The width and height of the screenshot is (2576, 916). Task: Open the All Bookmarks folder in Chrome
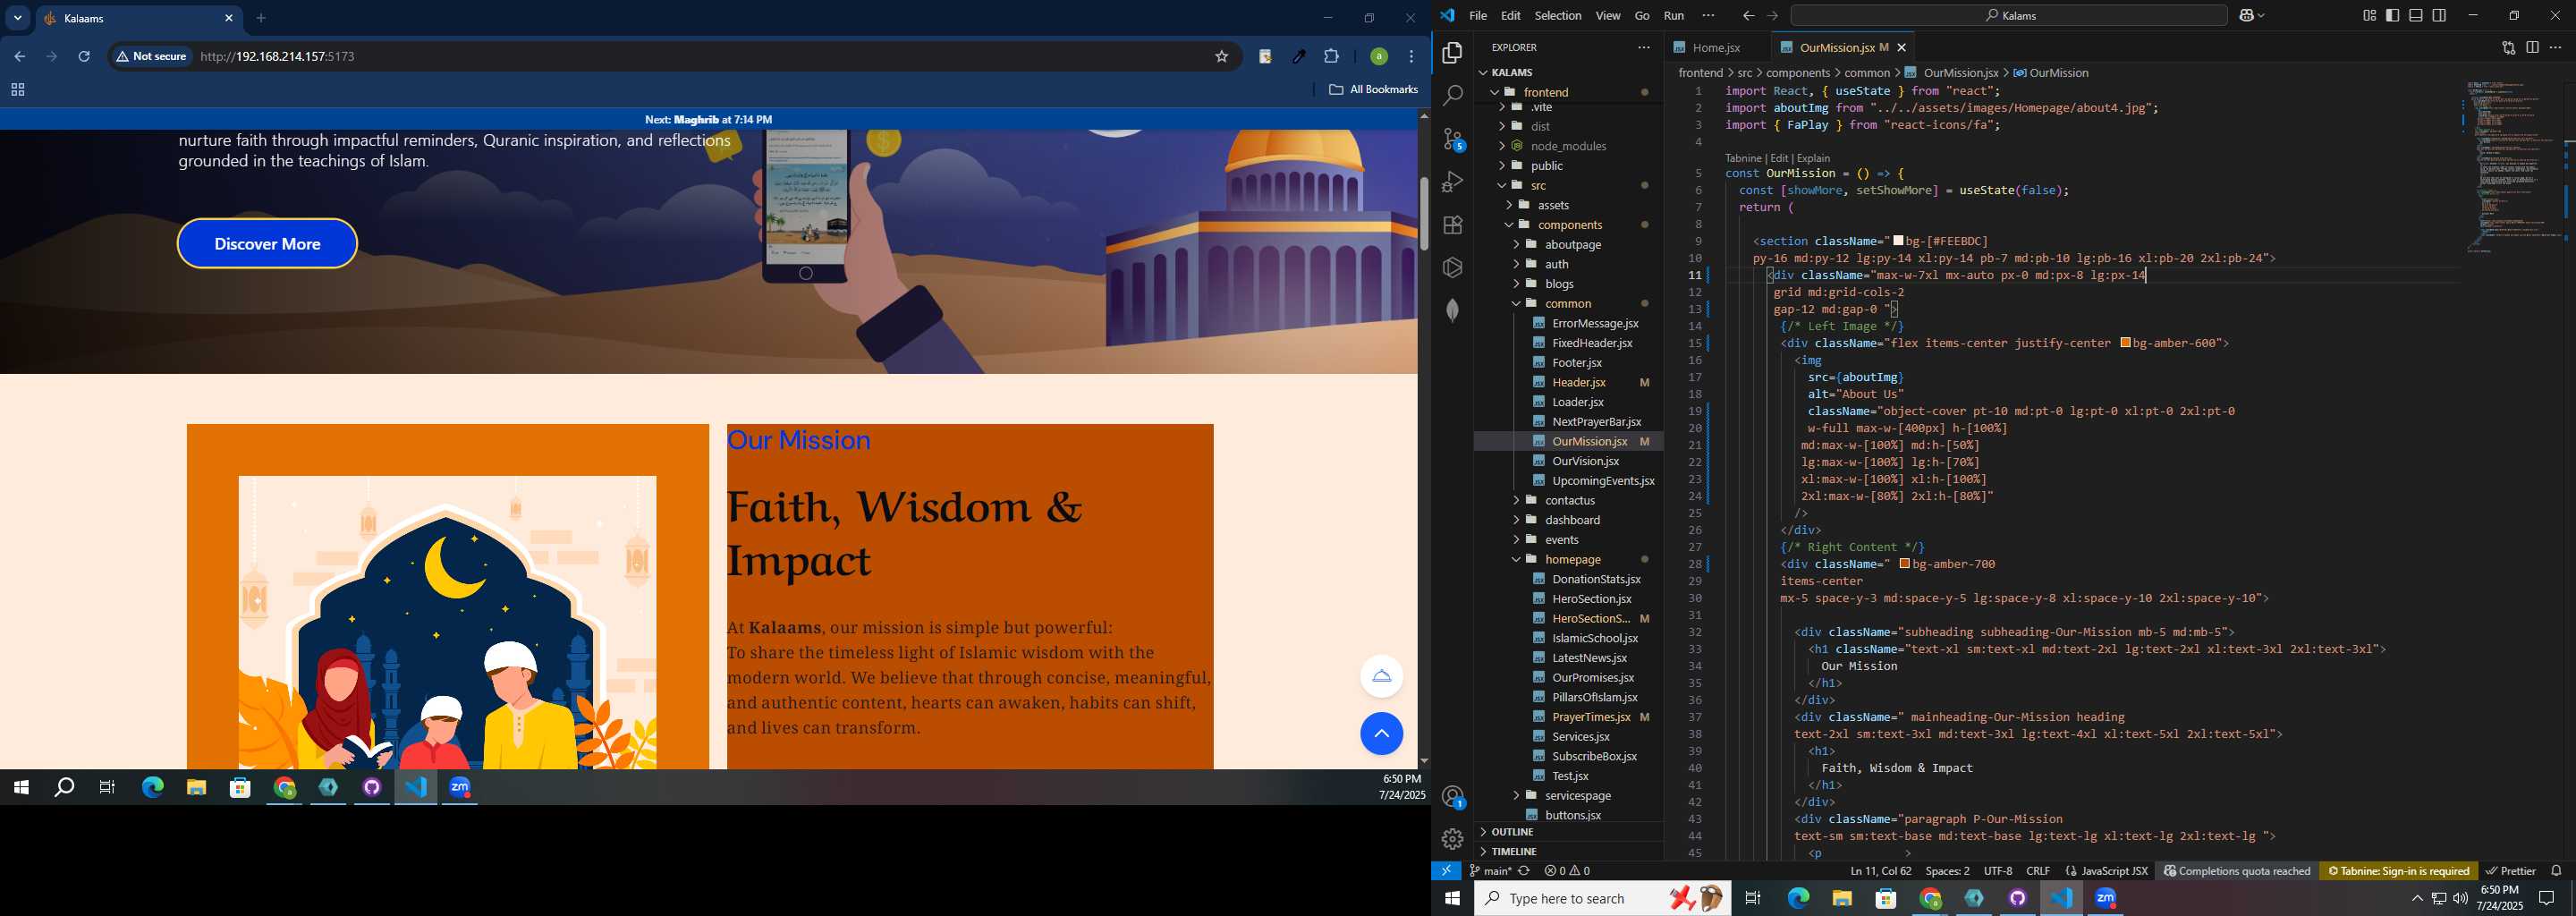pos(1373,90)
